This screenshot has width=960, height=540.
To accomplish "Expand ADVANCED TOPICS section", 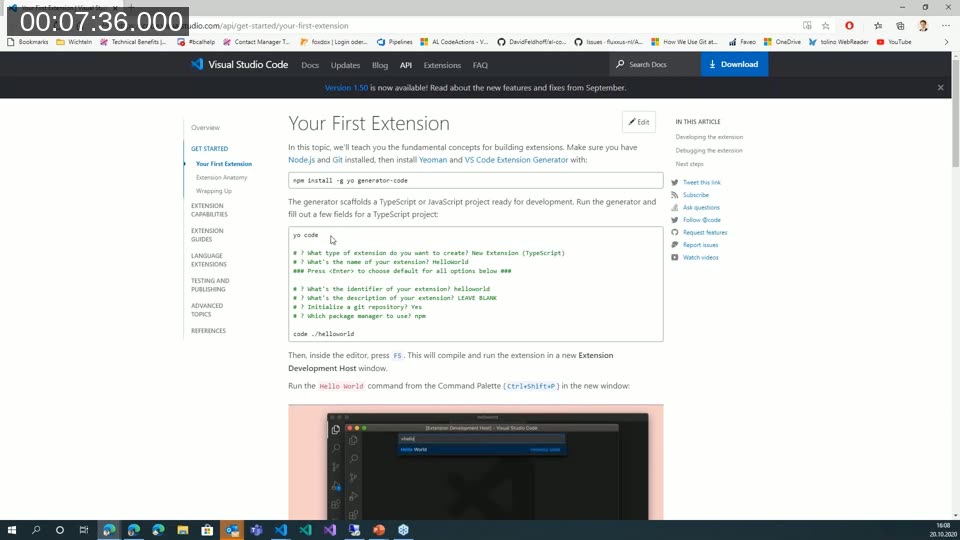I will [x=207, y=310].
